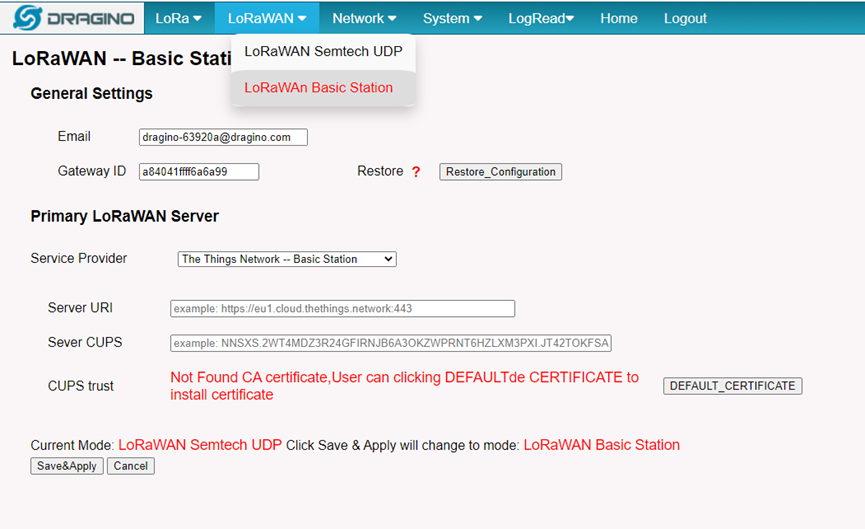
Task: Click the Save&Apply button
Action: click(x=67, y=466)
